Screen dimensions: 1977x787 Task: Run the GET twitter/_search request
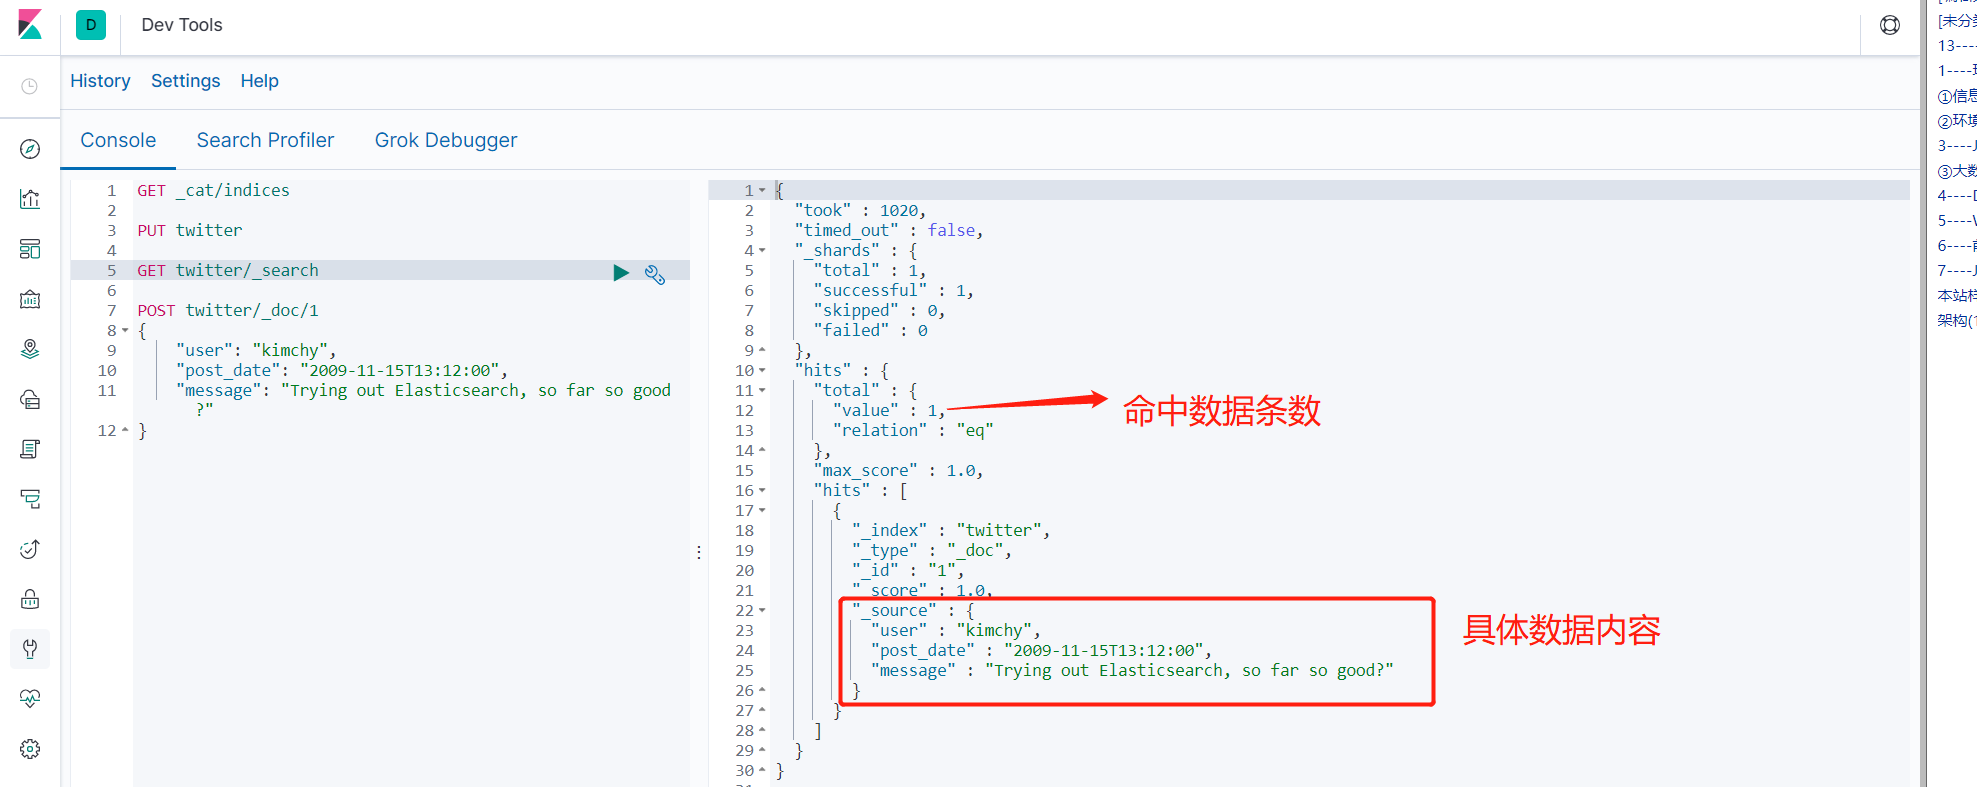coord(621,272)
